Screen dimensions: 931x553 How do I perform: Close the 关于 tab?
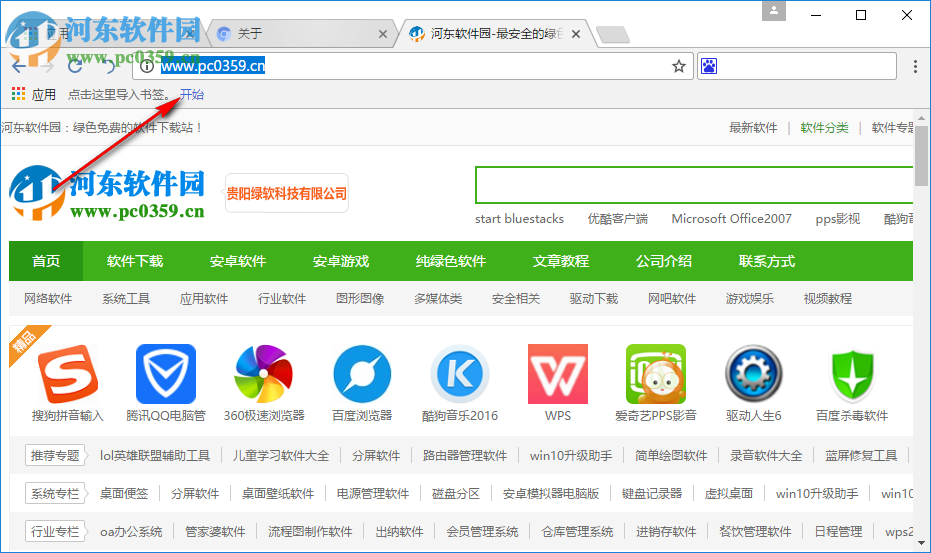coord(383,34)
